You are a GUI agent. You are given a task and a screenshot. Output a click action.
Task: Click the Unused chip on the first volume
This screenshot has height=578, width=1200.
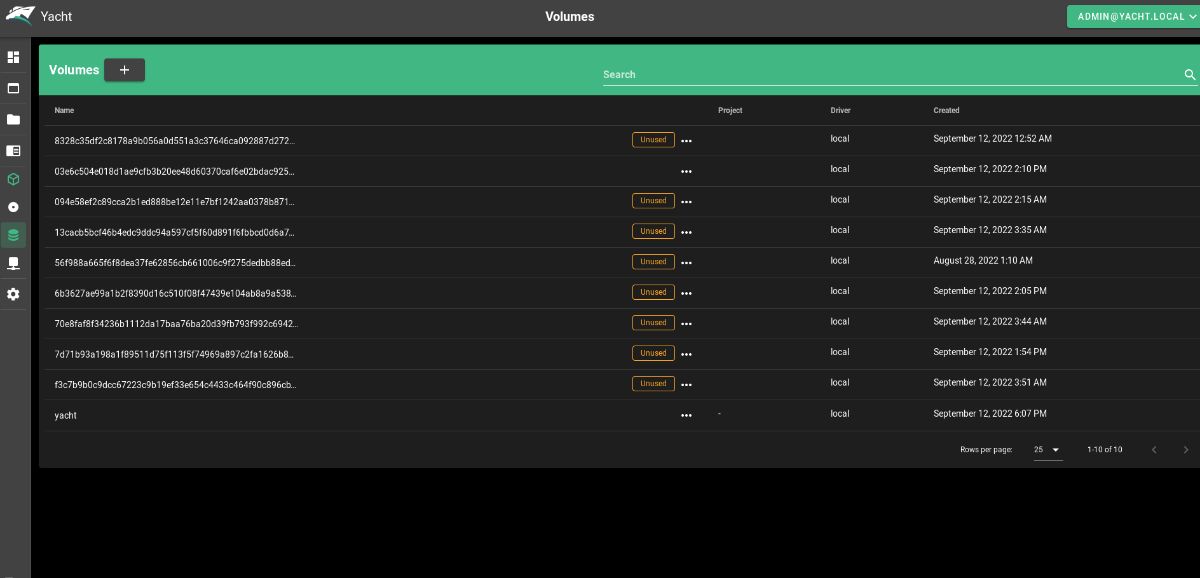click(x=653, y=140)
